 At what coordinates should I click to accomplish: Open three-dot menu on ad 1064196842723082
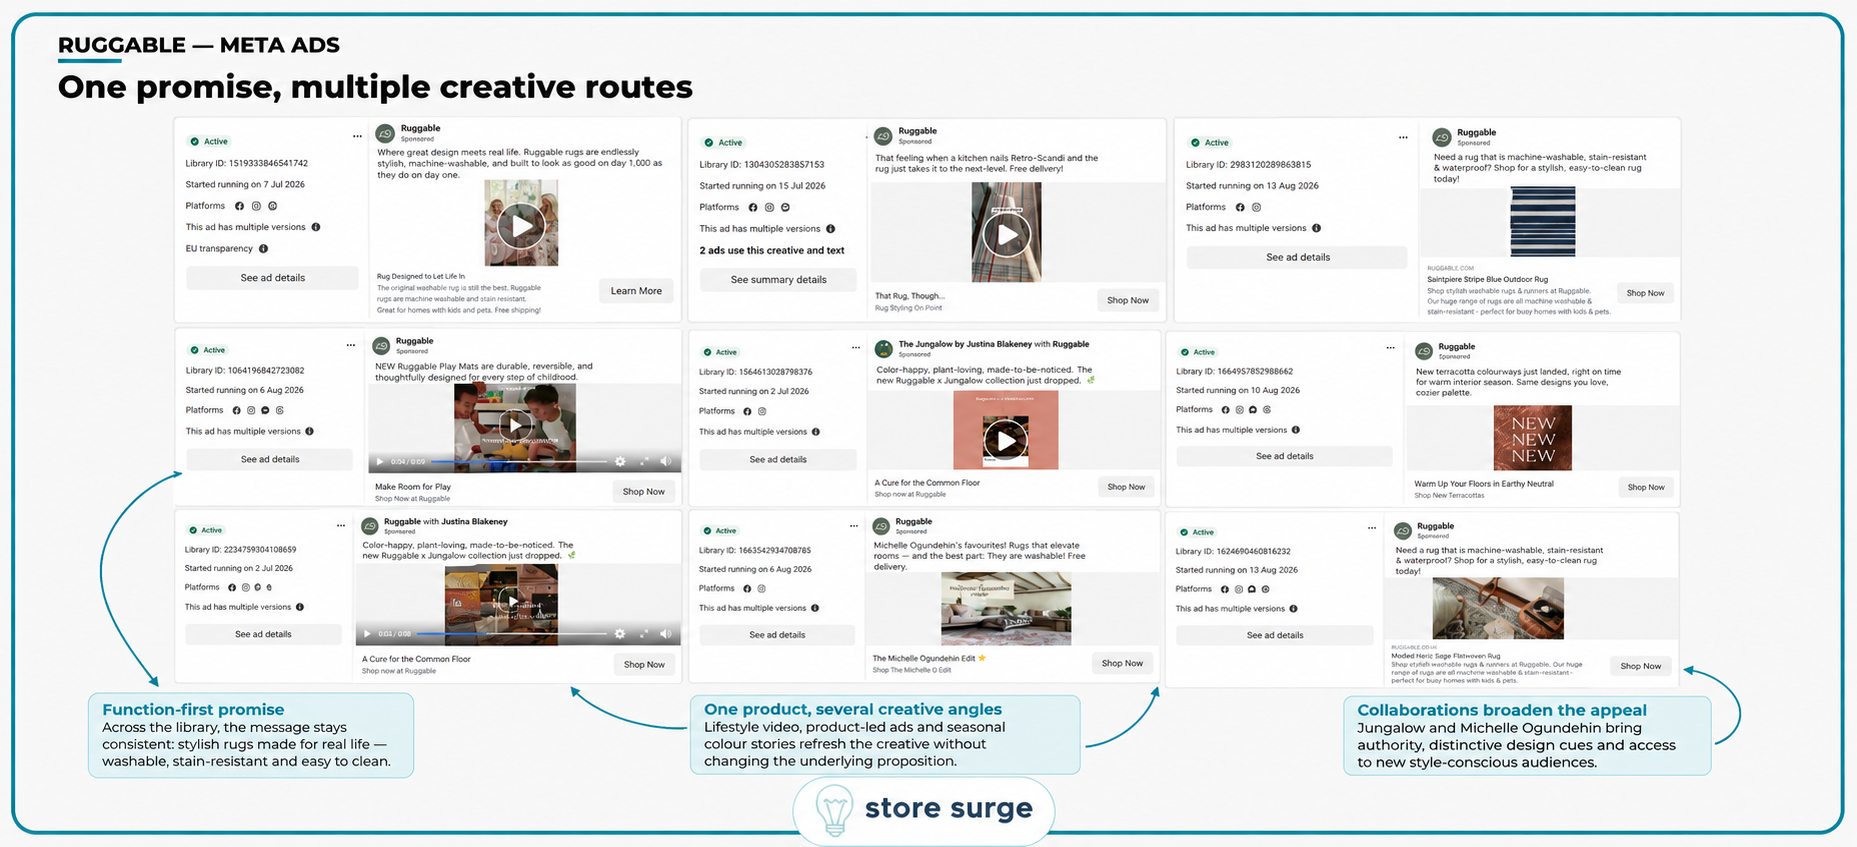(x=350, y=346)
